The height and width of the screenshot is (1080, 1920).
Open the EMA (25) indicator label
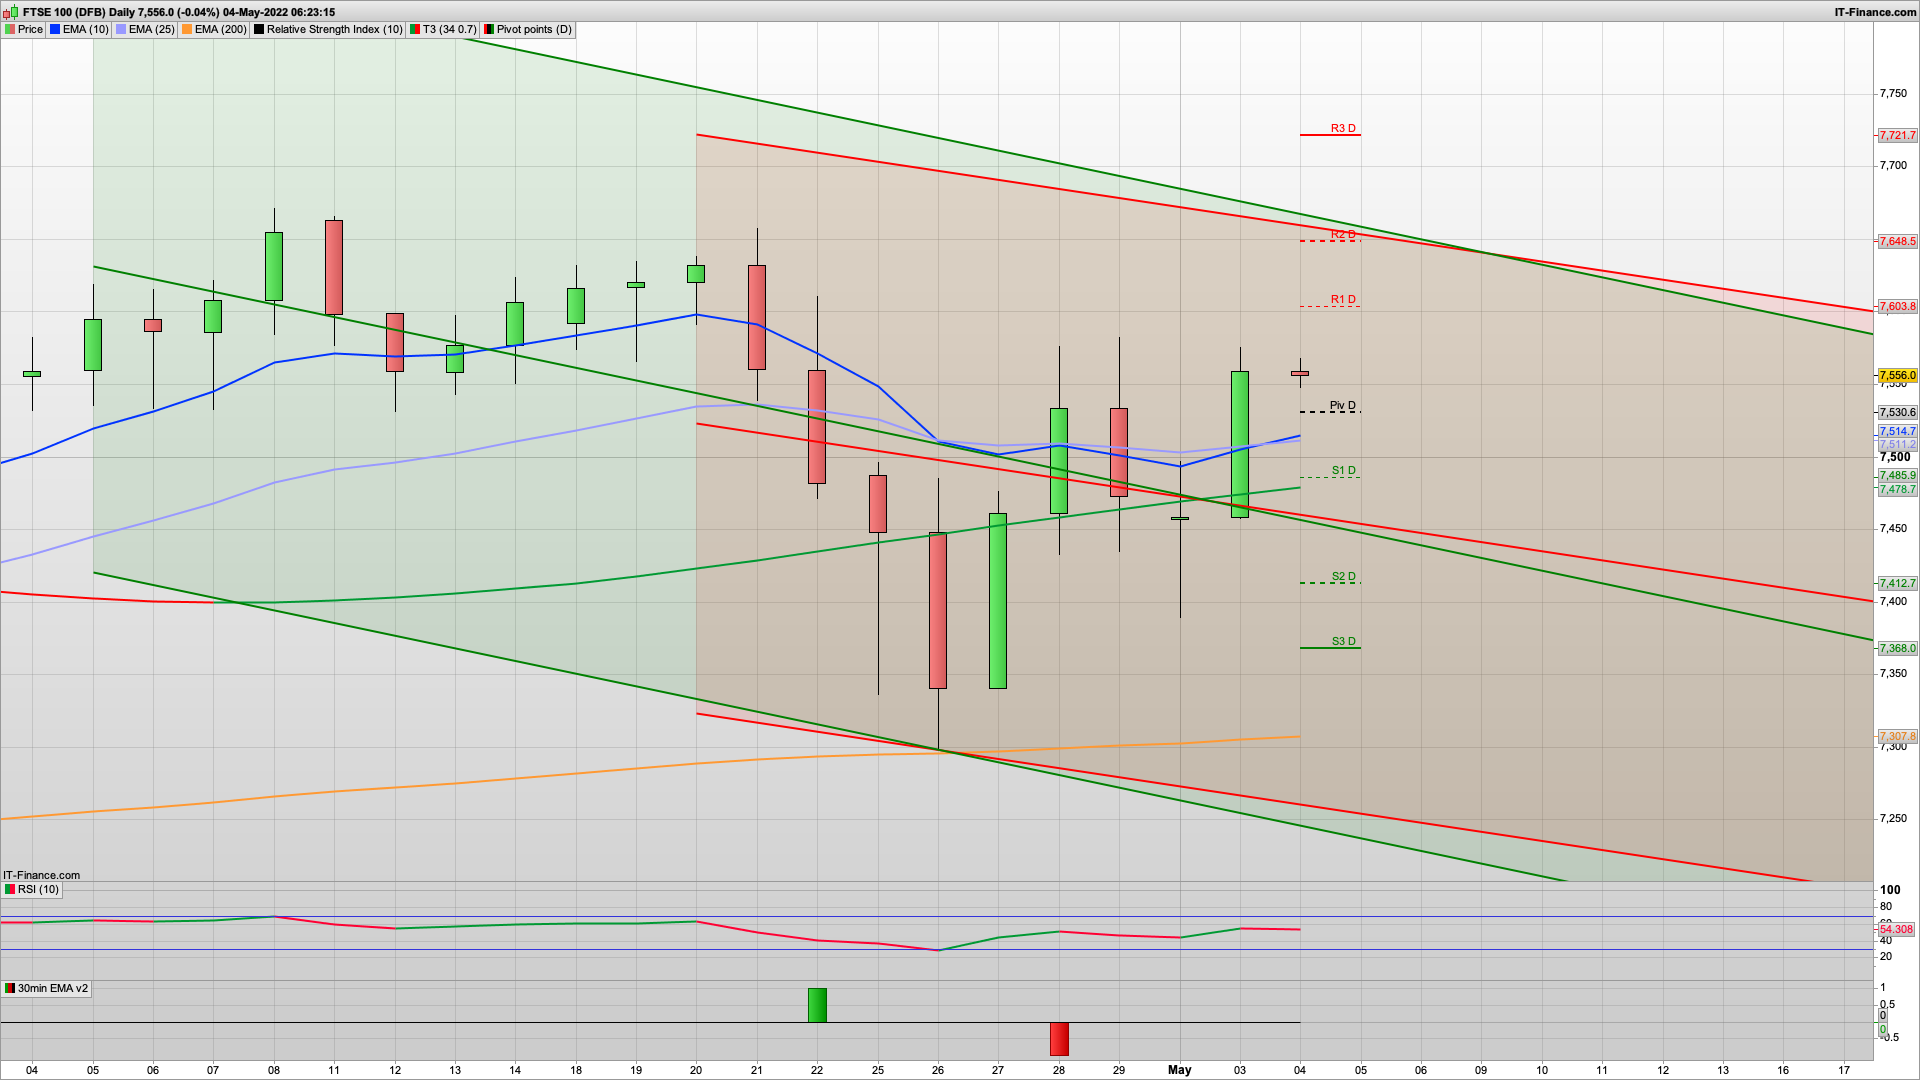(151, 29)
